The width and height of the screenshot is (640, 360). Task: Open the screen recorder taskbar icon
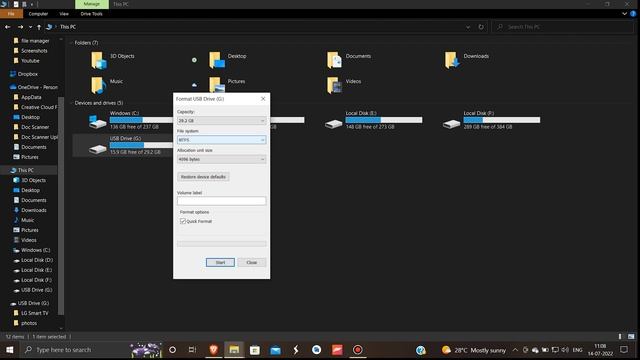point(358,350)
